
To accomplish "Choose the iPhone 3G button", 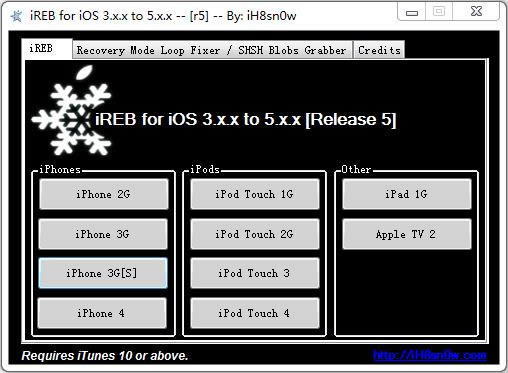I will click(103, 234).
